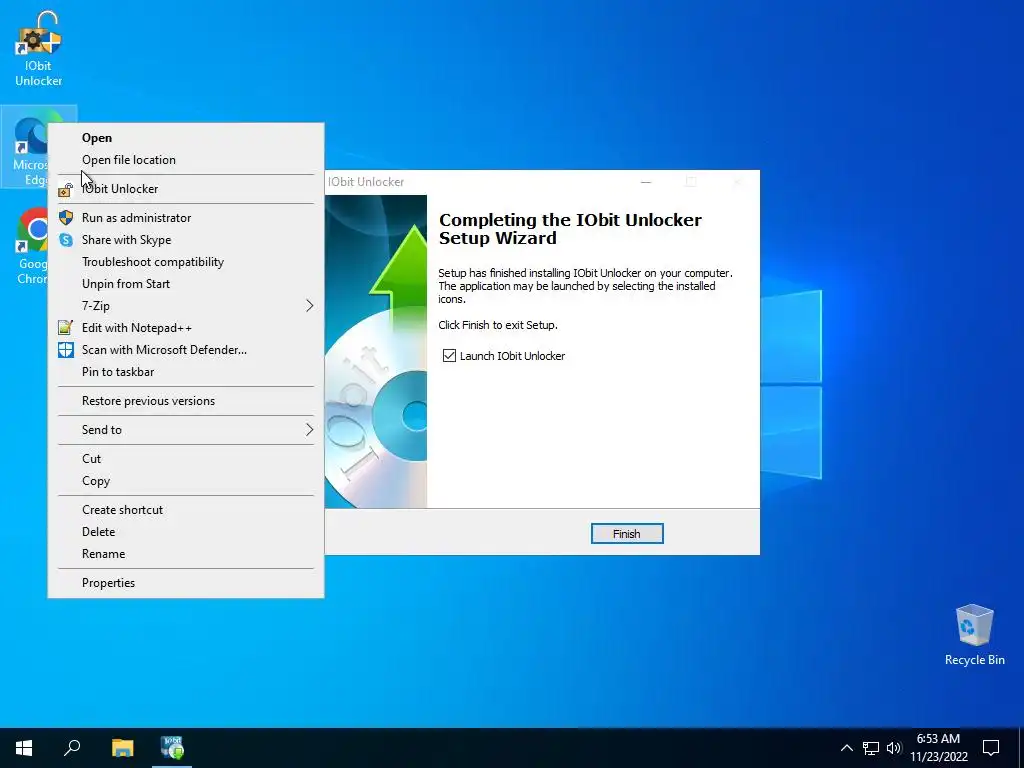The height and width of the screenshot is (768, 1024).
Task: Open the volume speaker tray icon
Action: pos(894,748)
